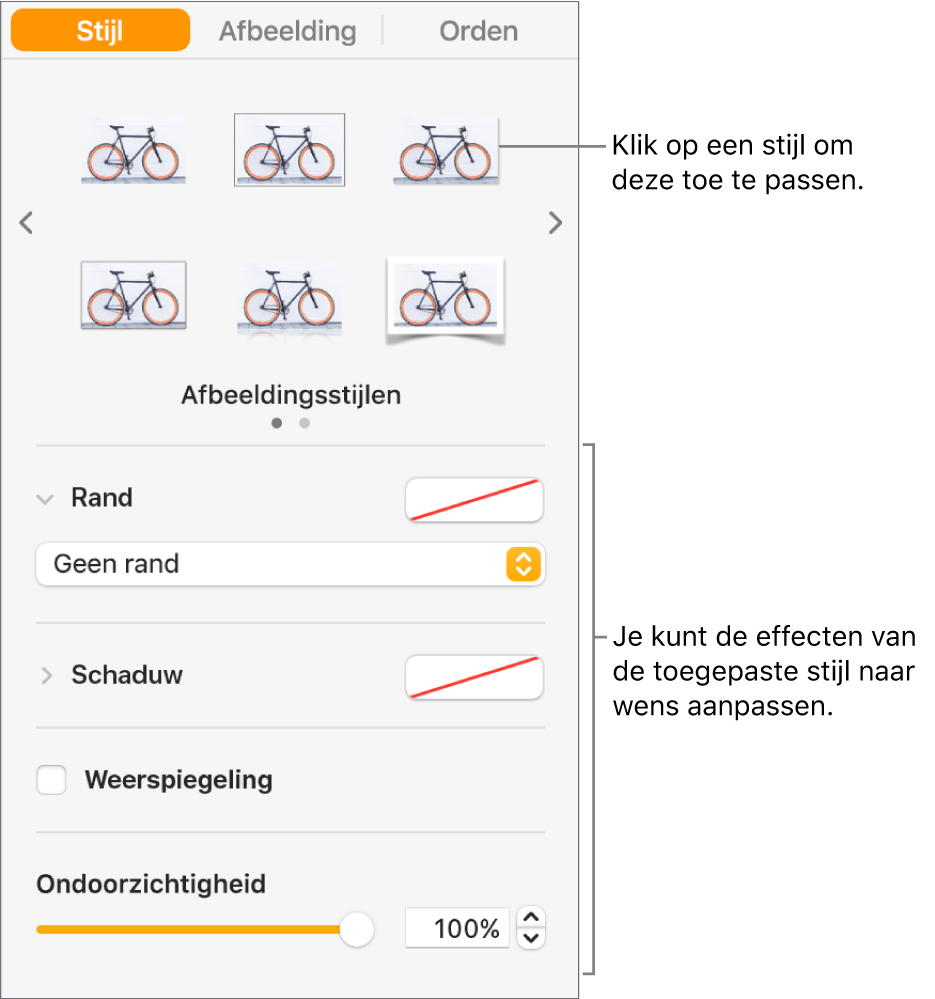Viewport: 935px width, 999px height.
Task: Apply the thin-bordered bicycle style in top row
Action: click(x=289, y=150)
